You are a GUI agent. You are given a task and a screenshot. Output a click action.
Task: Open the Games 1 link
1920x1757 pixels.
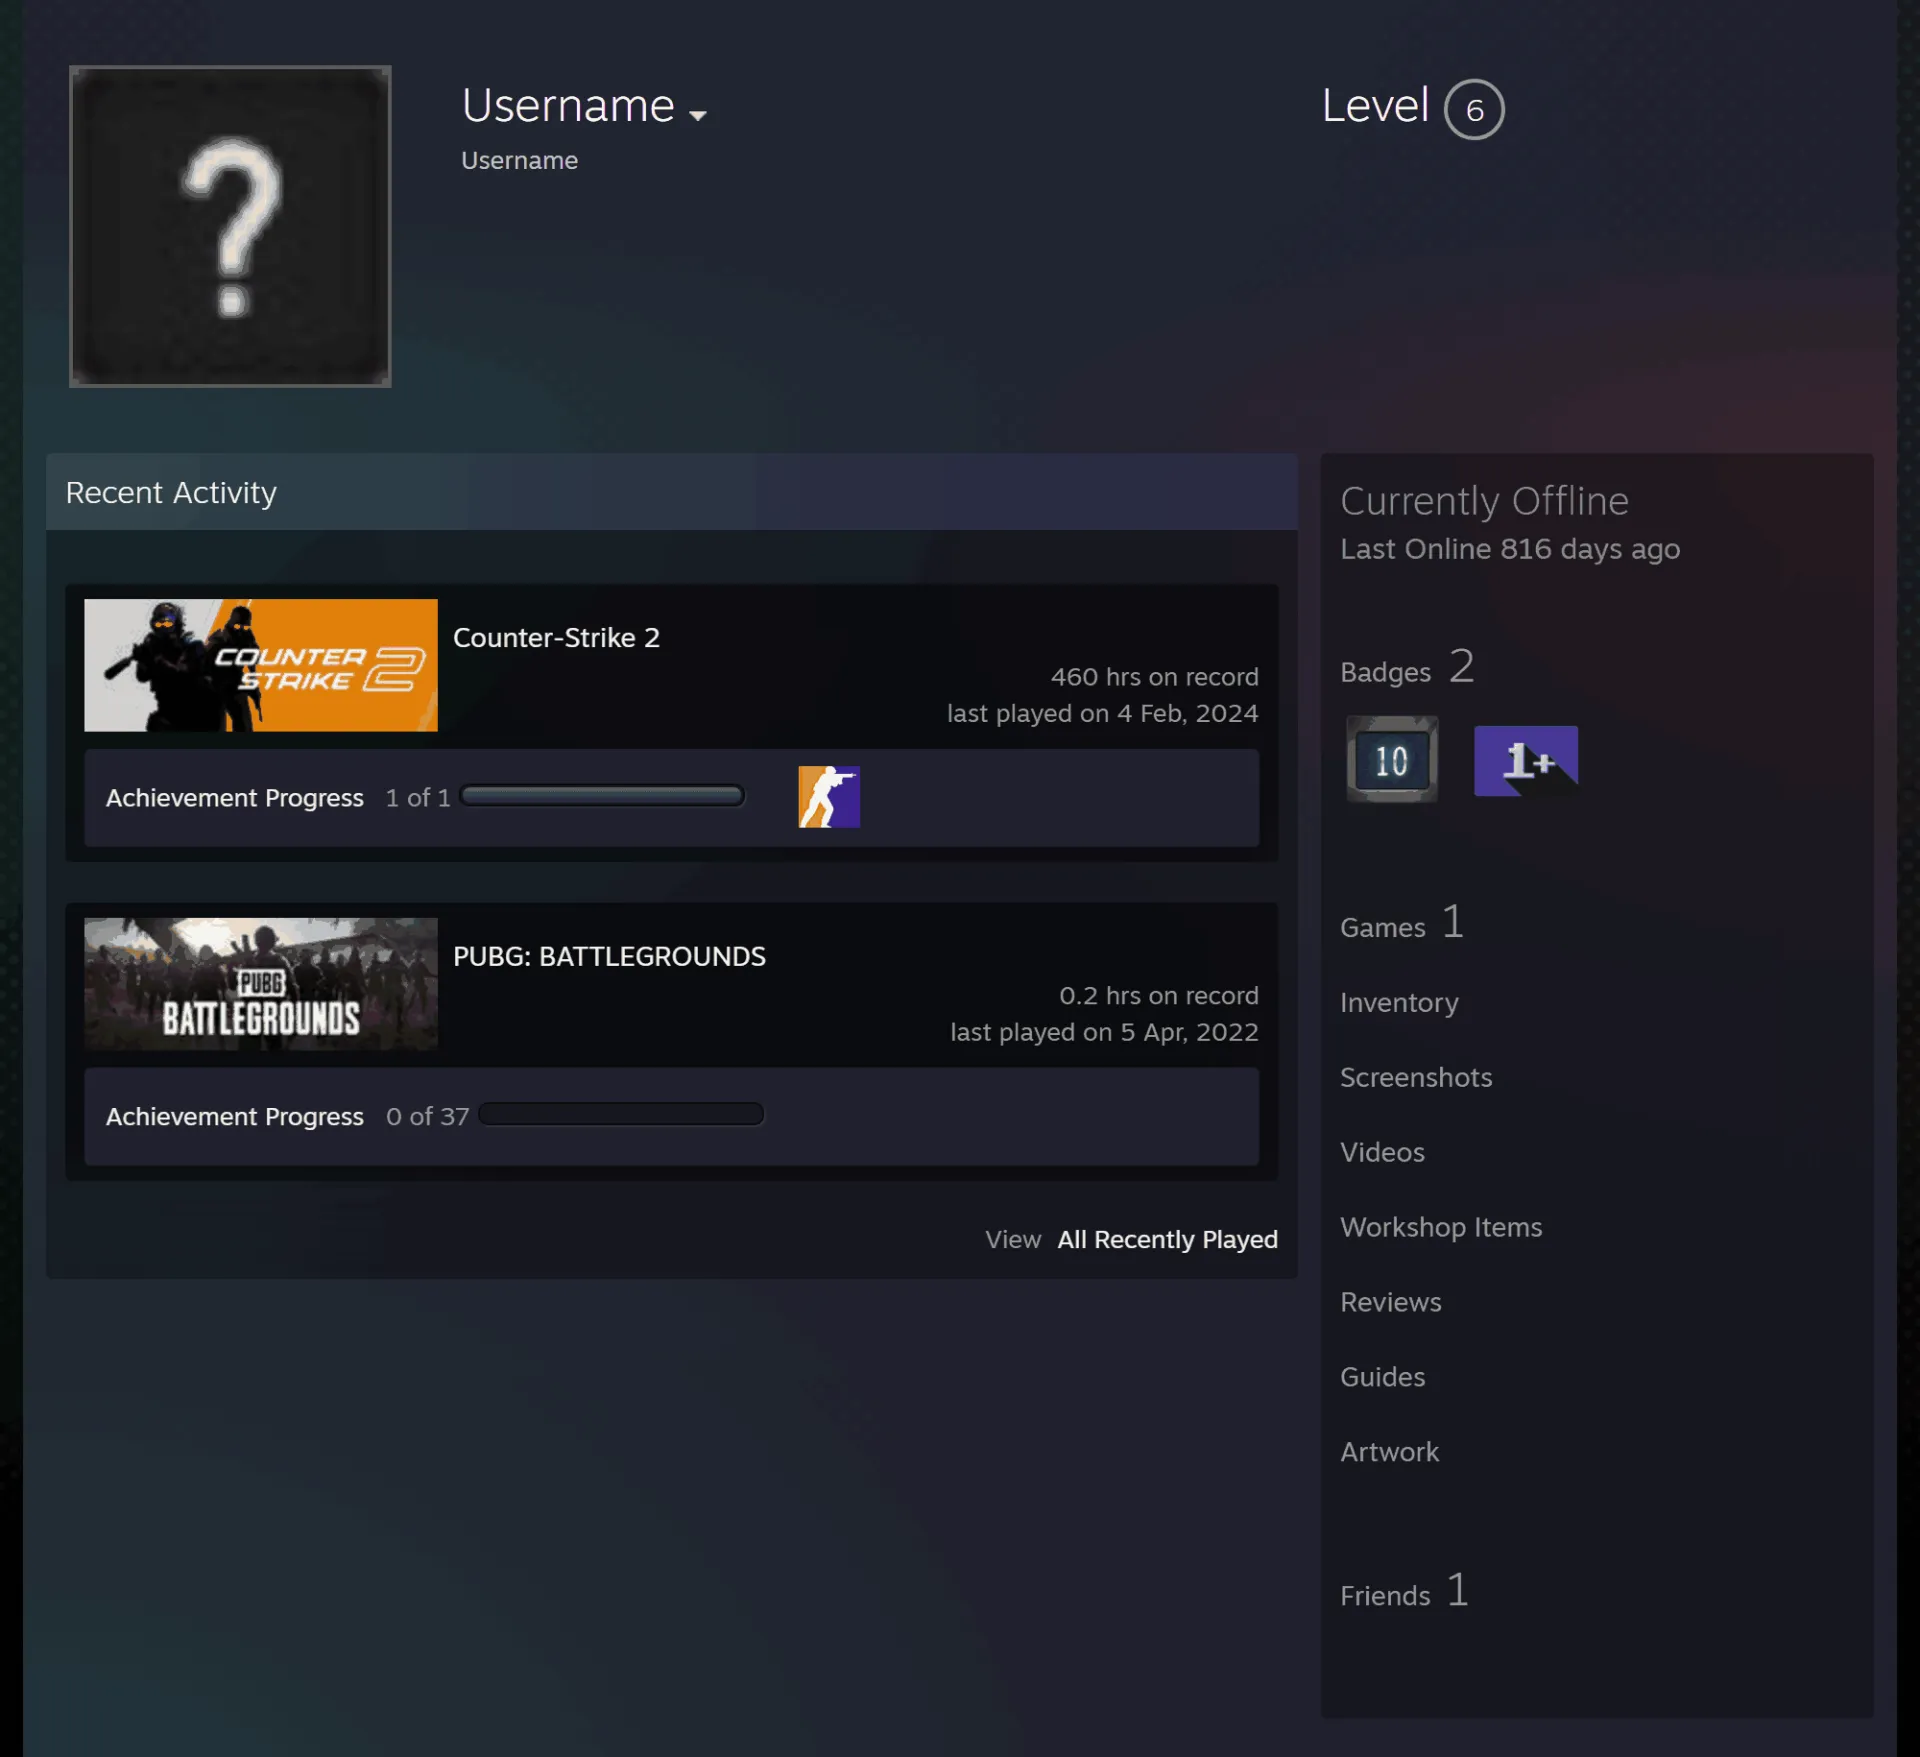tap(1402, 923)
